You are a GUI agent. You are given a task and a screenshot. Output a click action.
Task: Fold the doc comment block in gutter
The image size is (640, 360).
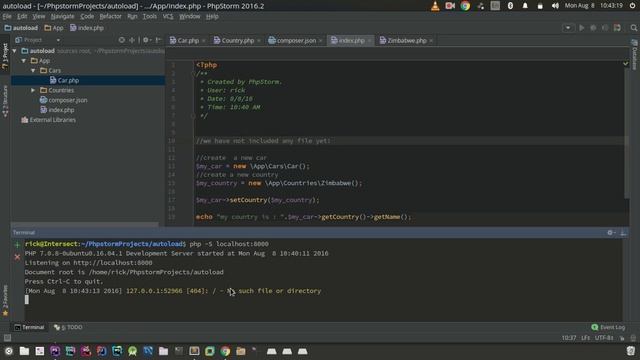pos(193,74)
